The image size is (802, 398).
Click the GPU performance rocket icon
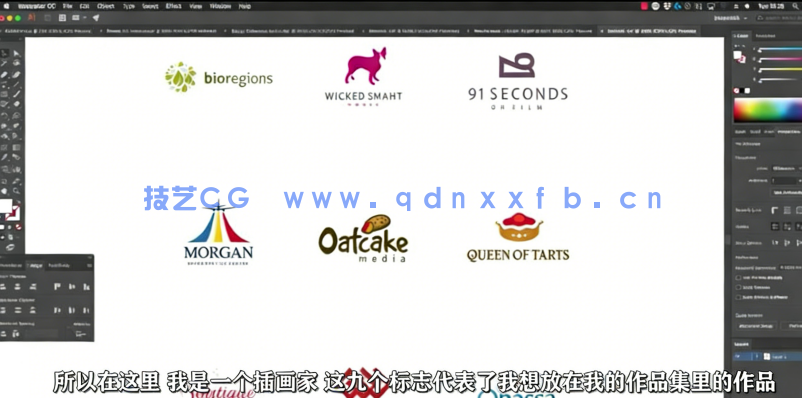(x=96, y=17)
